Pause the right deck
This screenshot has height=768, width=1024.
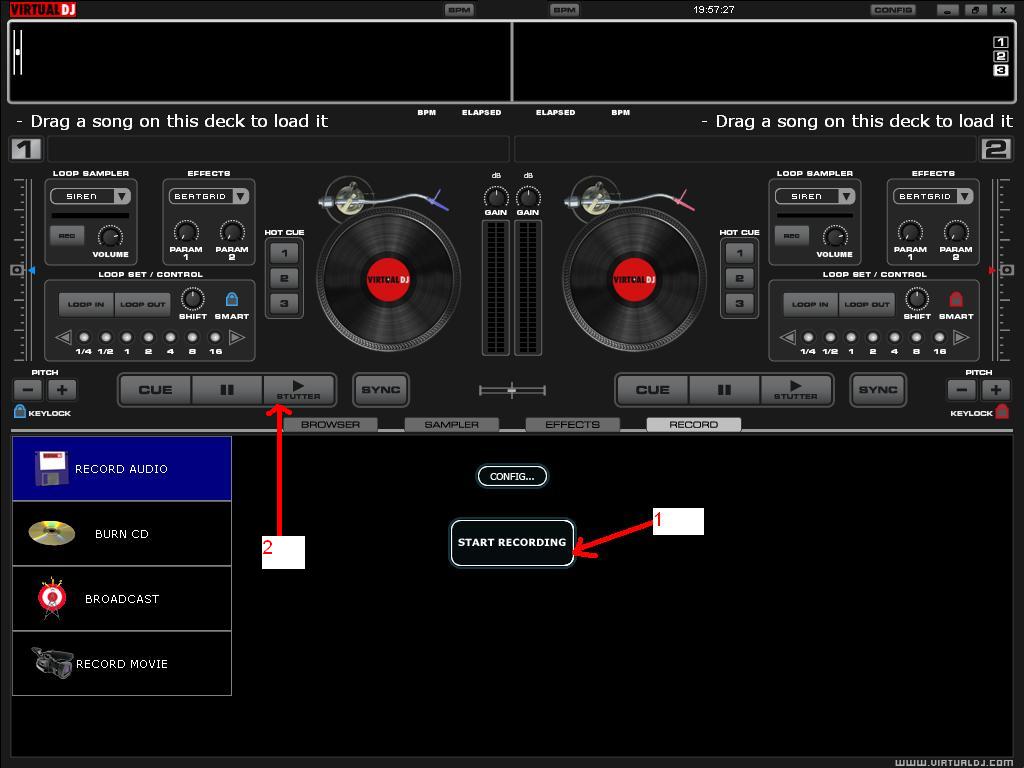[724, 390]
